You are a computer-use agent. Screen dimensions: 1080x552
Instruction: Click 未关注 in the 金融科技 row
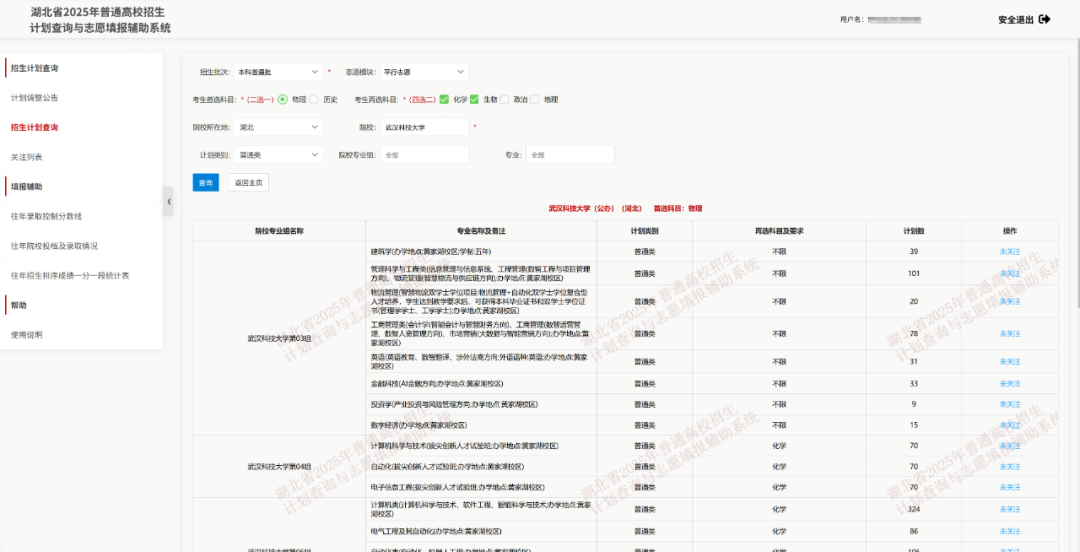[x=1010, y=383]
